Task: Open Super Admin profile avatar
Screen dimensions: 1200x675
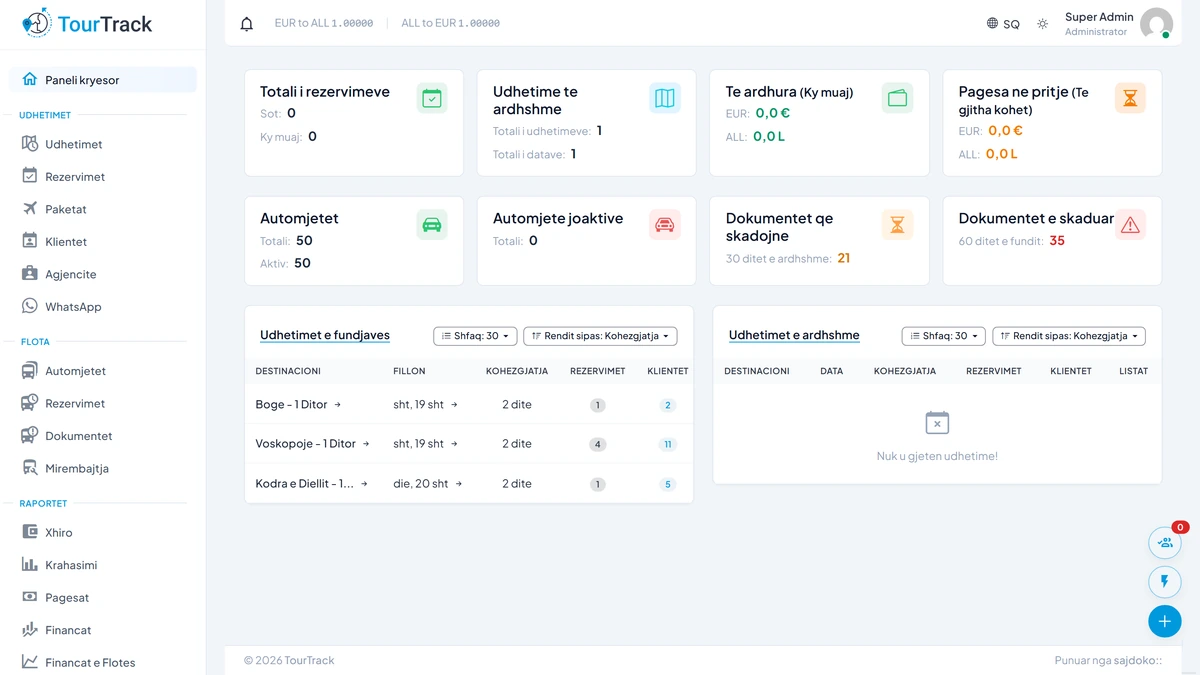Action: pos(1156,23)
